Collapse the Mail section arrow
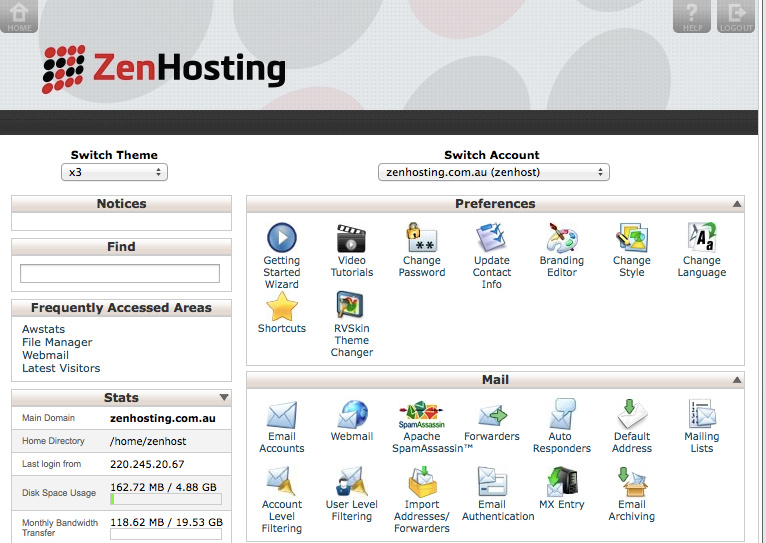766x543 pixels. pos(737,380)
